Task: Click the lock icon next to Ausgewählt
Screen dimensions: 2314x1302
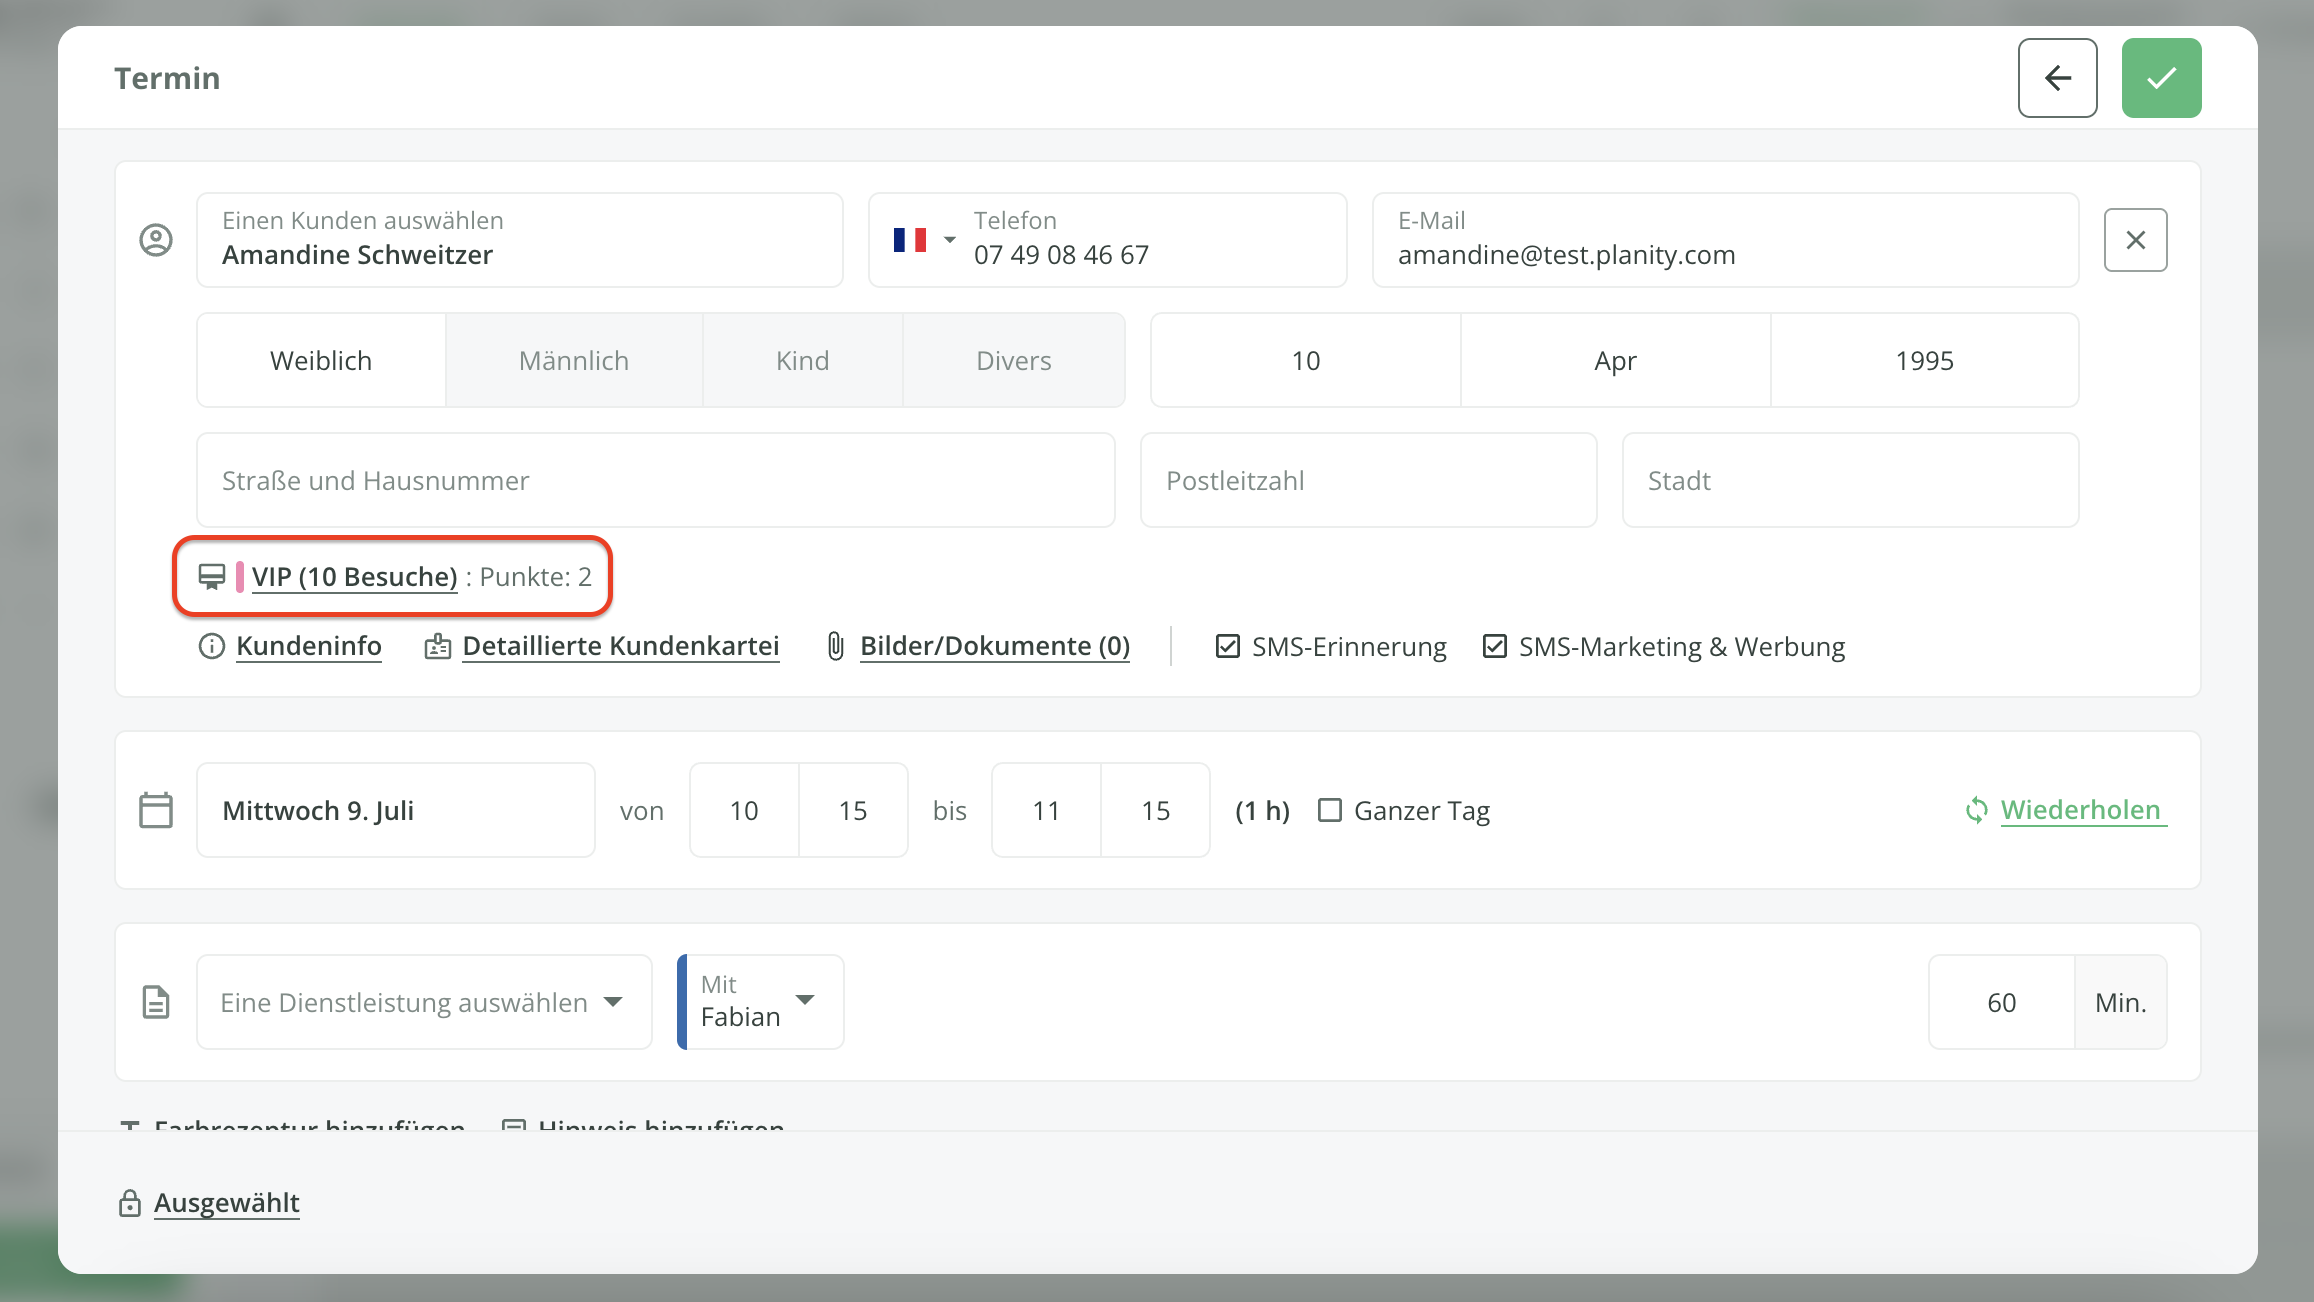Action: pos(130,1203)
